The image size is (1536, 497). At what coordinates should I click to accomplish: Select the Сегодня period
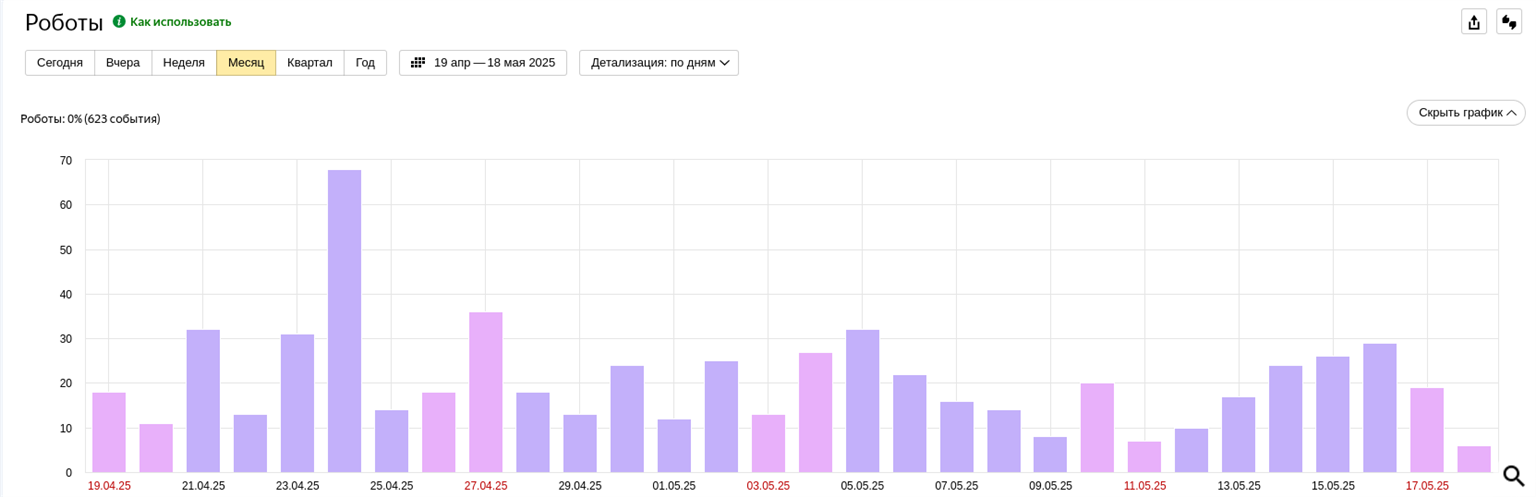[60, 63]
